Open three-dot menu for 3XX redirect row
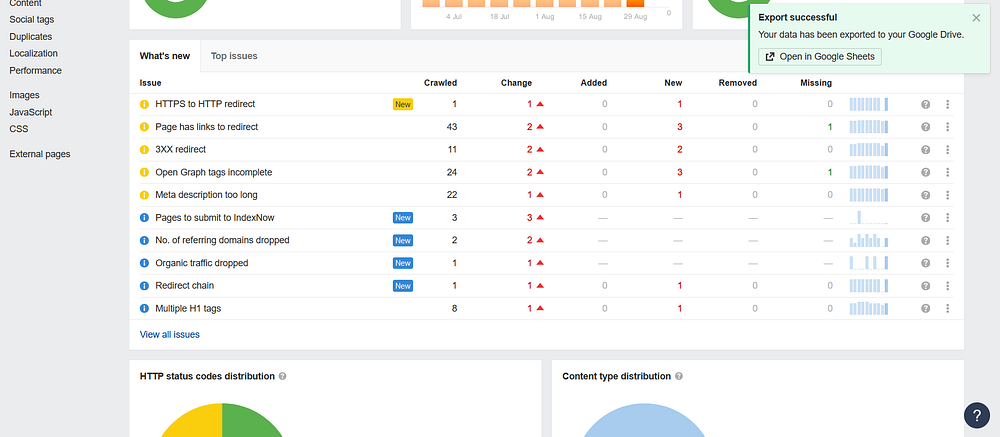The width and height of the screenshot is (1000, 437). tap(948, 149)
